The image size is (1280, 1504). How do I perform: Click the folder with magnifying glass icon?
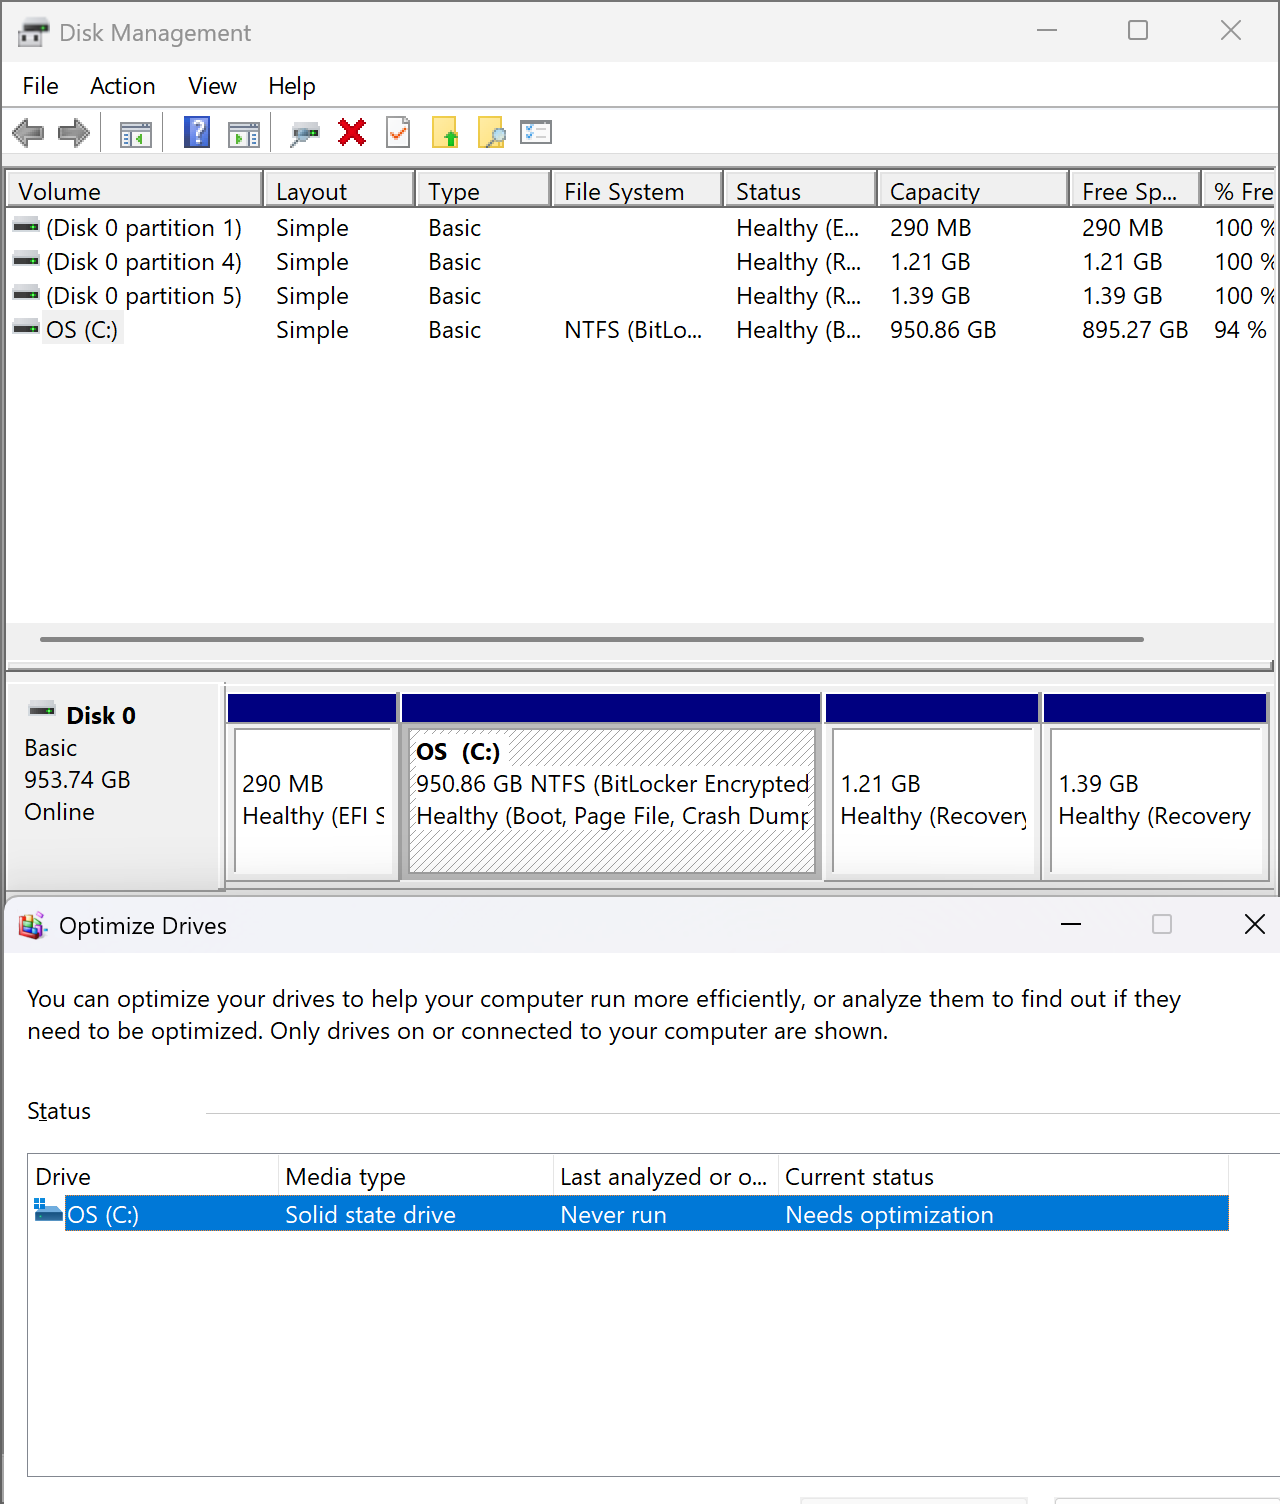[491, 132]
